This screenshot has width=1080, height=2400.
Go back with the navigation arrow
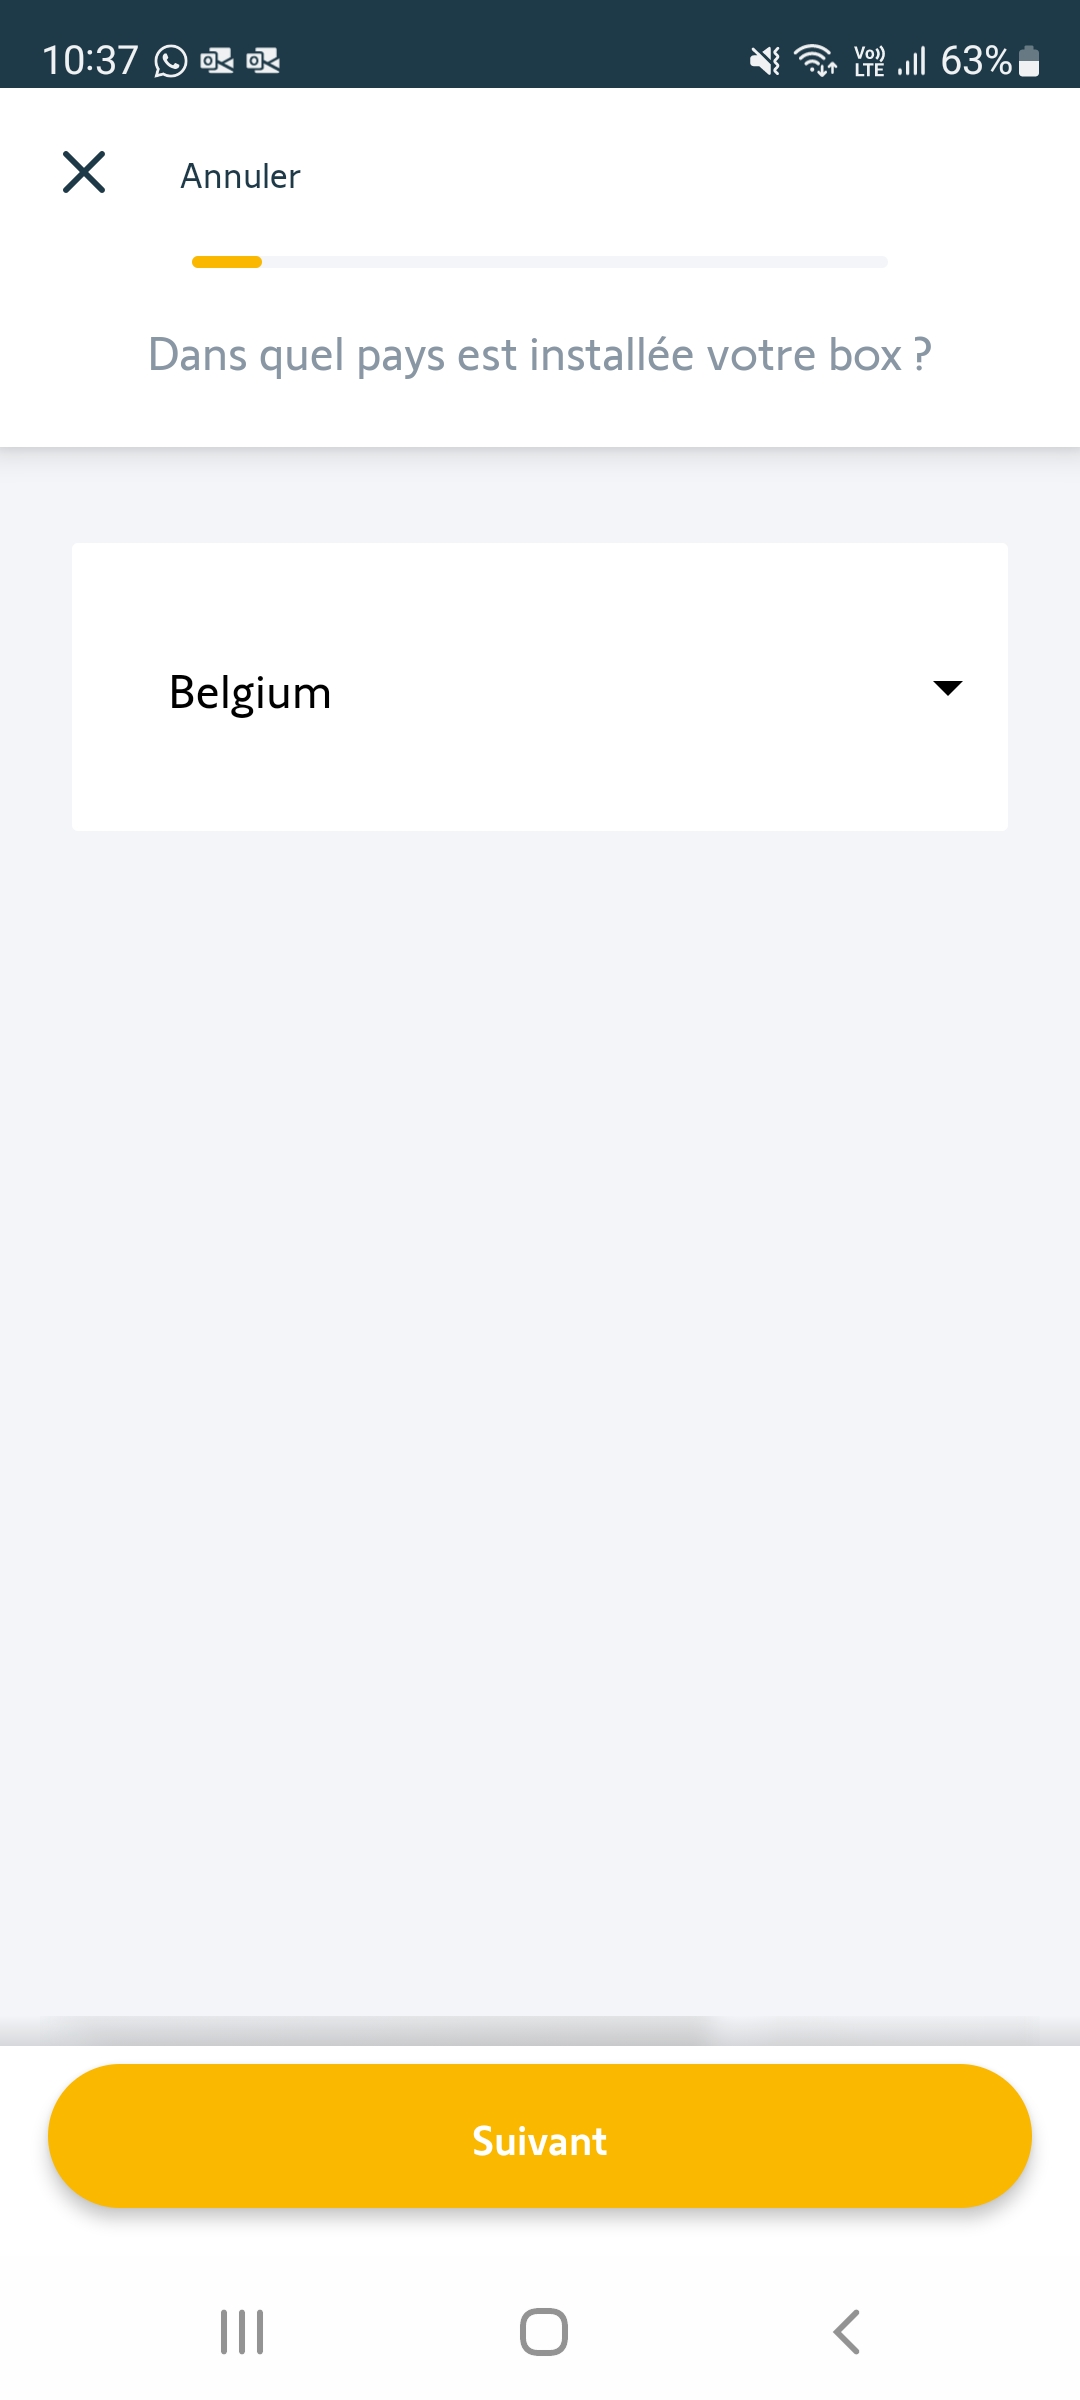(x=846, y=2332)
